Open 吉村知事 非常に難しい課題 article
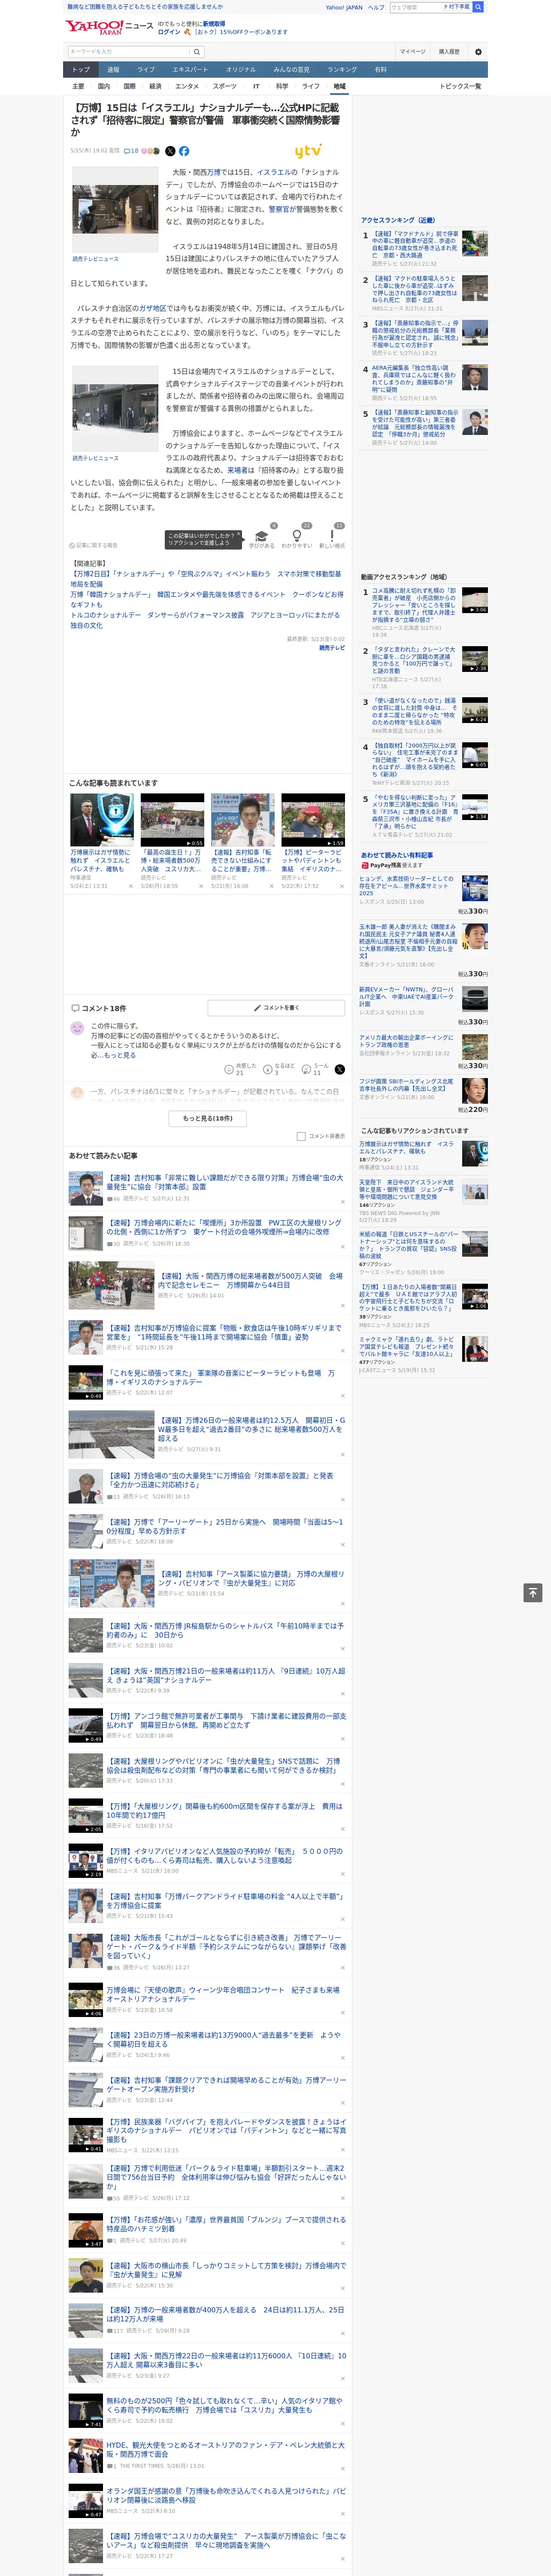551x2576 pixels. pyautogui.click(x=225, y=1182)
